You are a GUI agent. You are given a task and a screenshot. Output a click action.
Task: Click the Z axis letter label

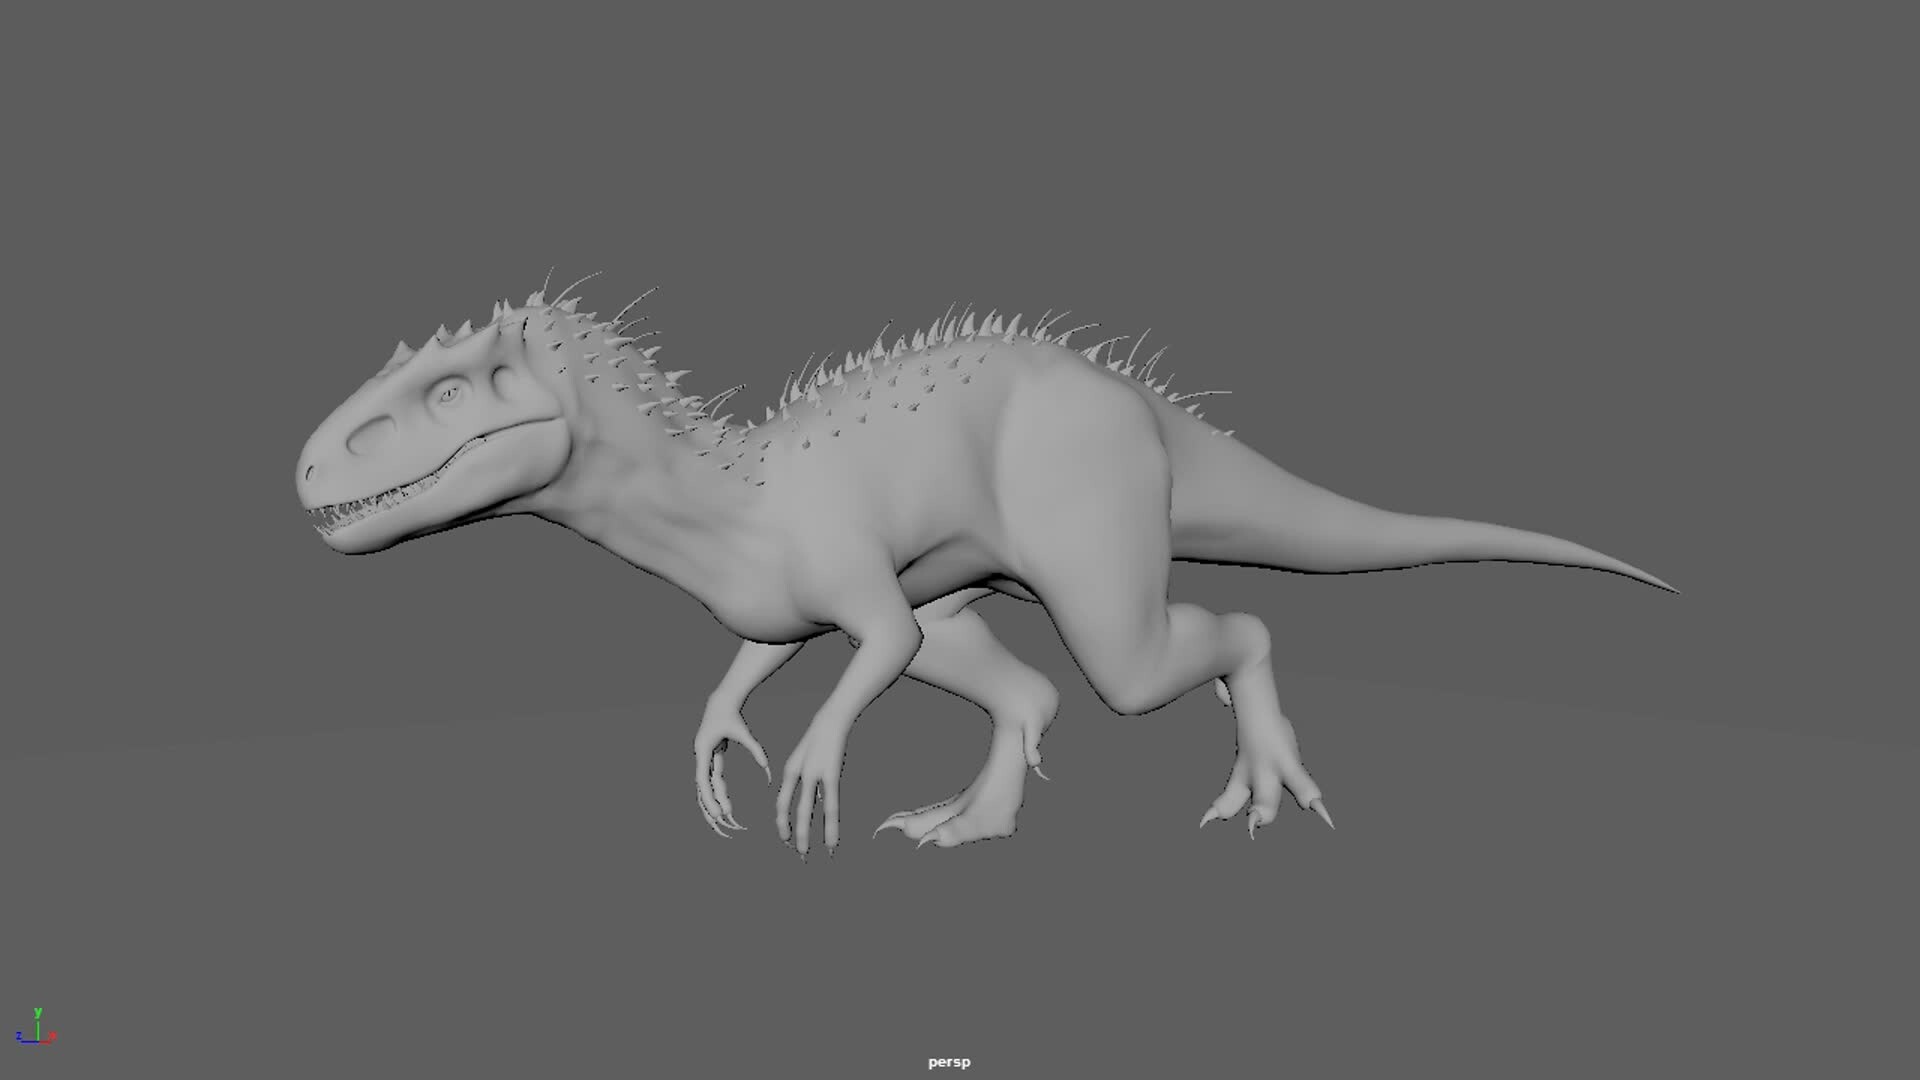19,1036
